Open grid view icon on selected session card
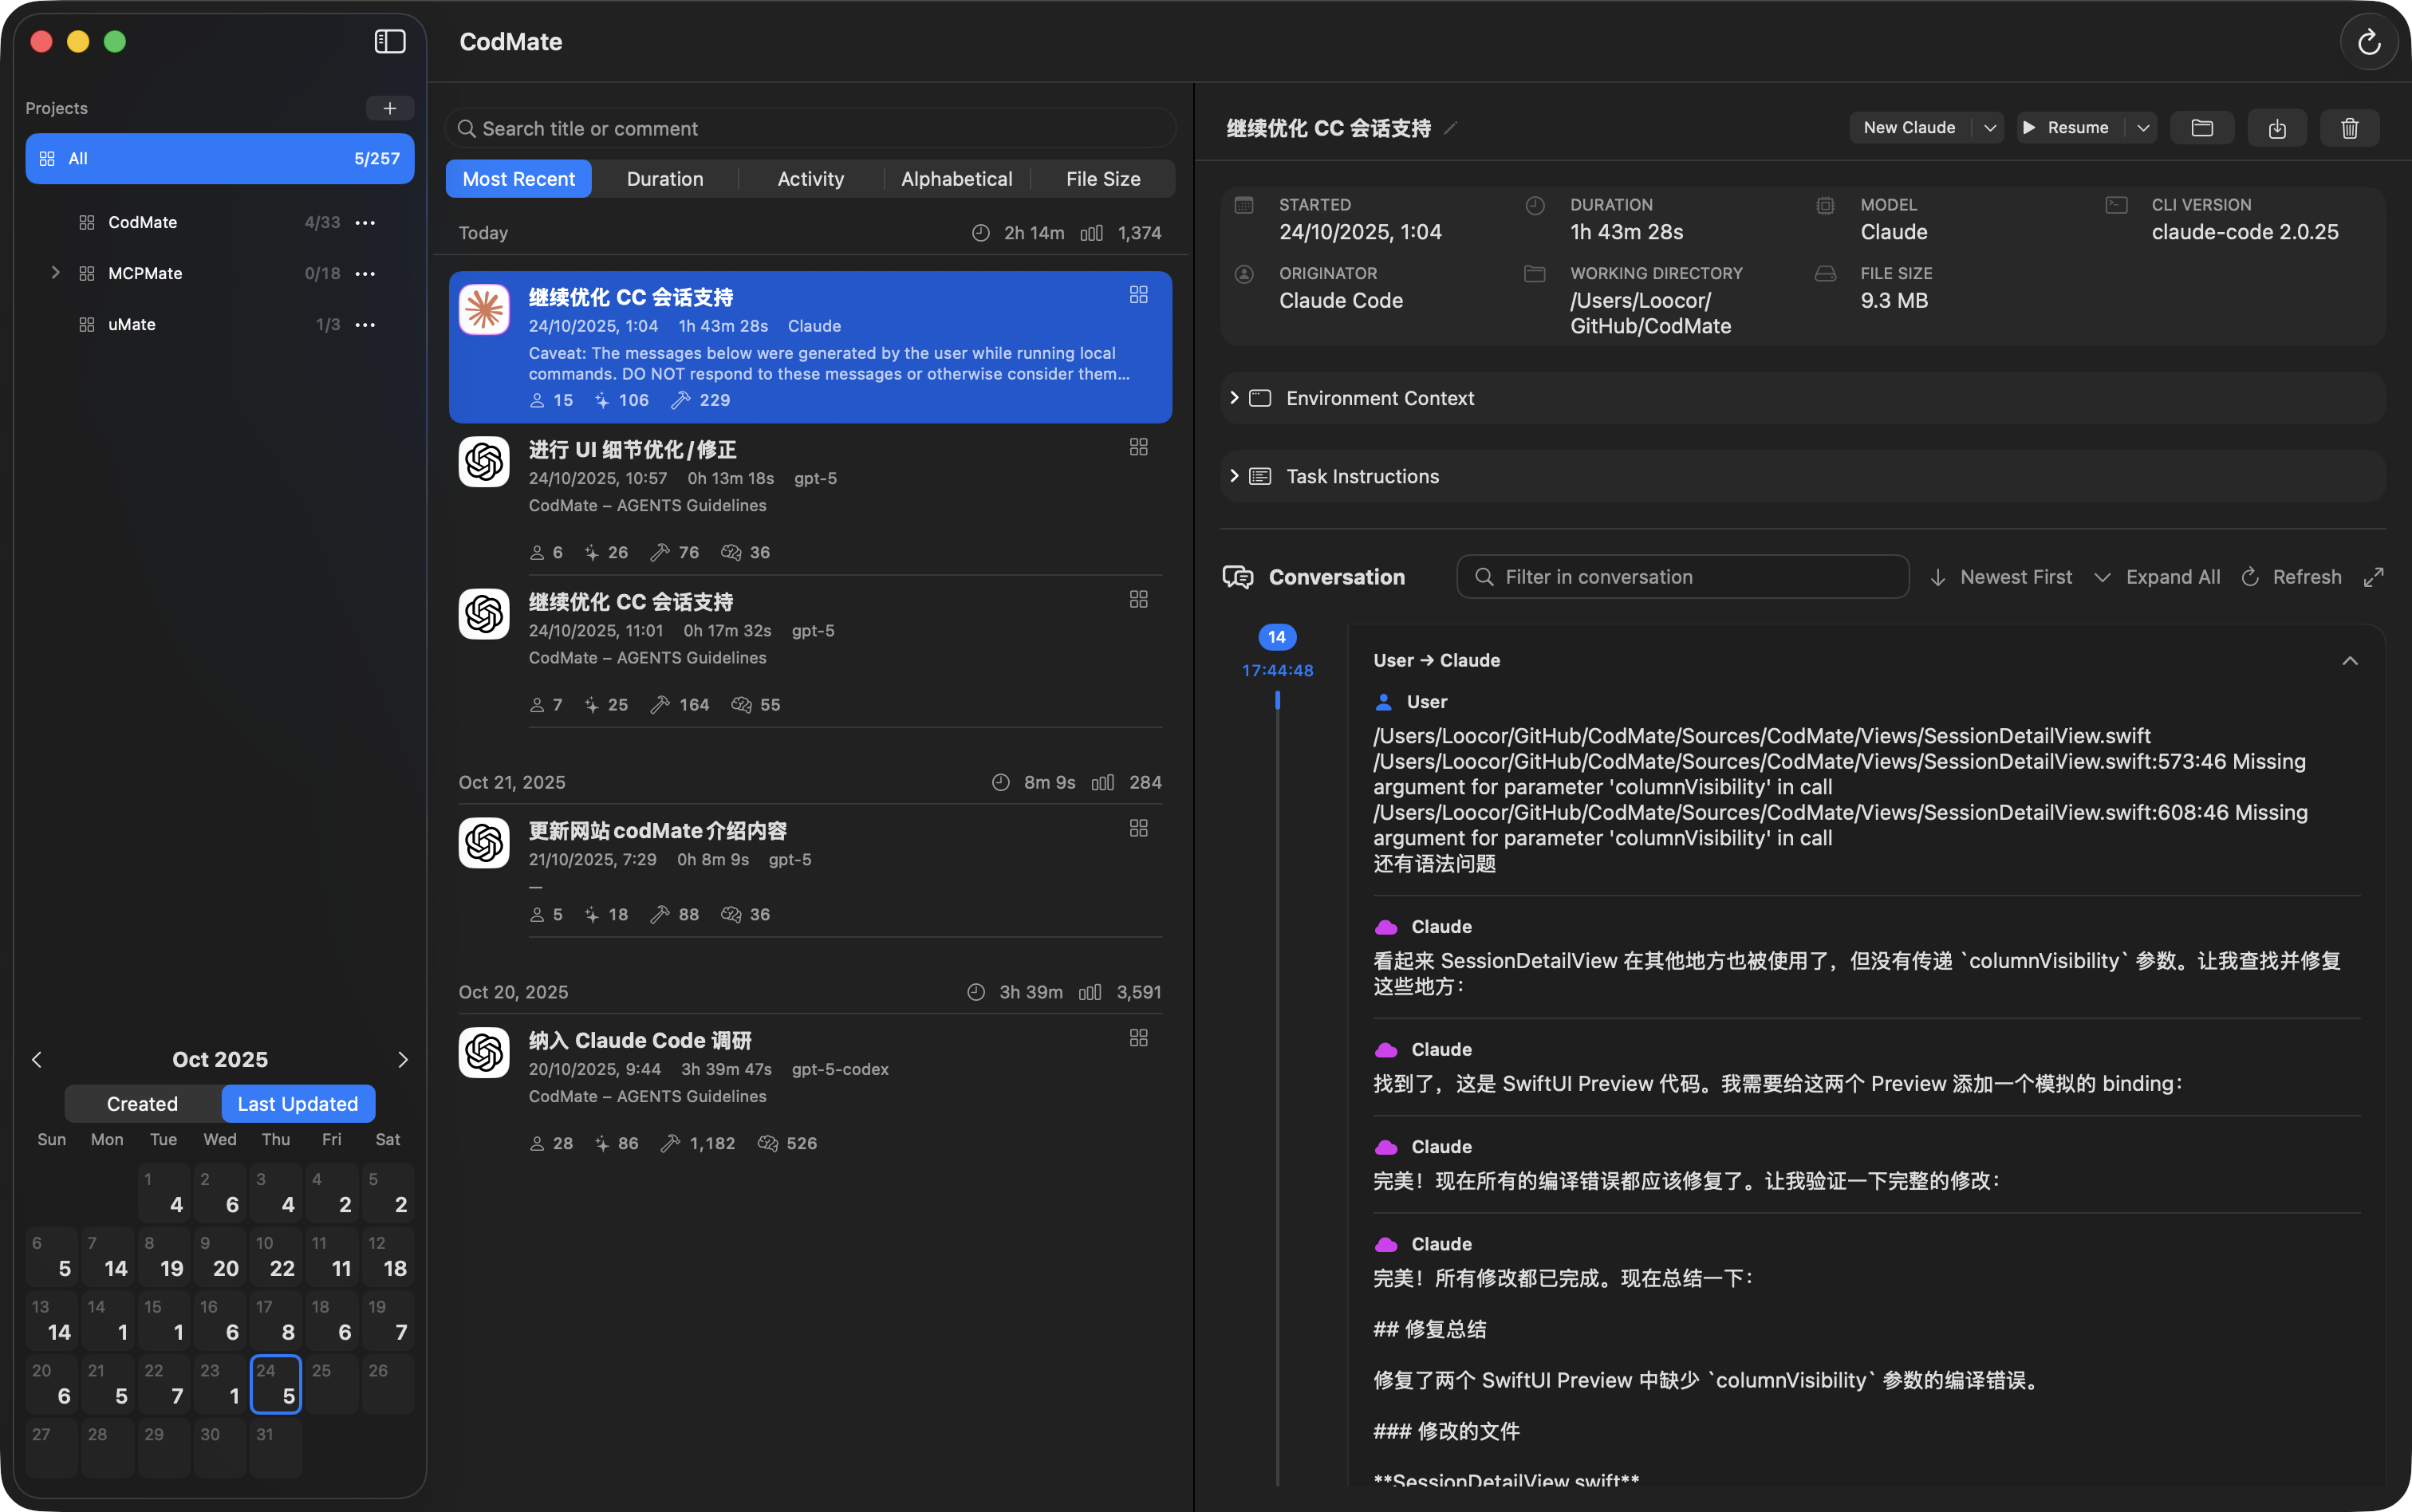Viewport: 2412px width, 1512px height. (1139, 294)
